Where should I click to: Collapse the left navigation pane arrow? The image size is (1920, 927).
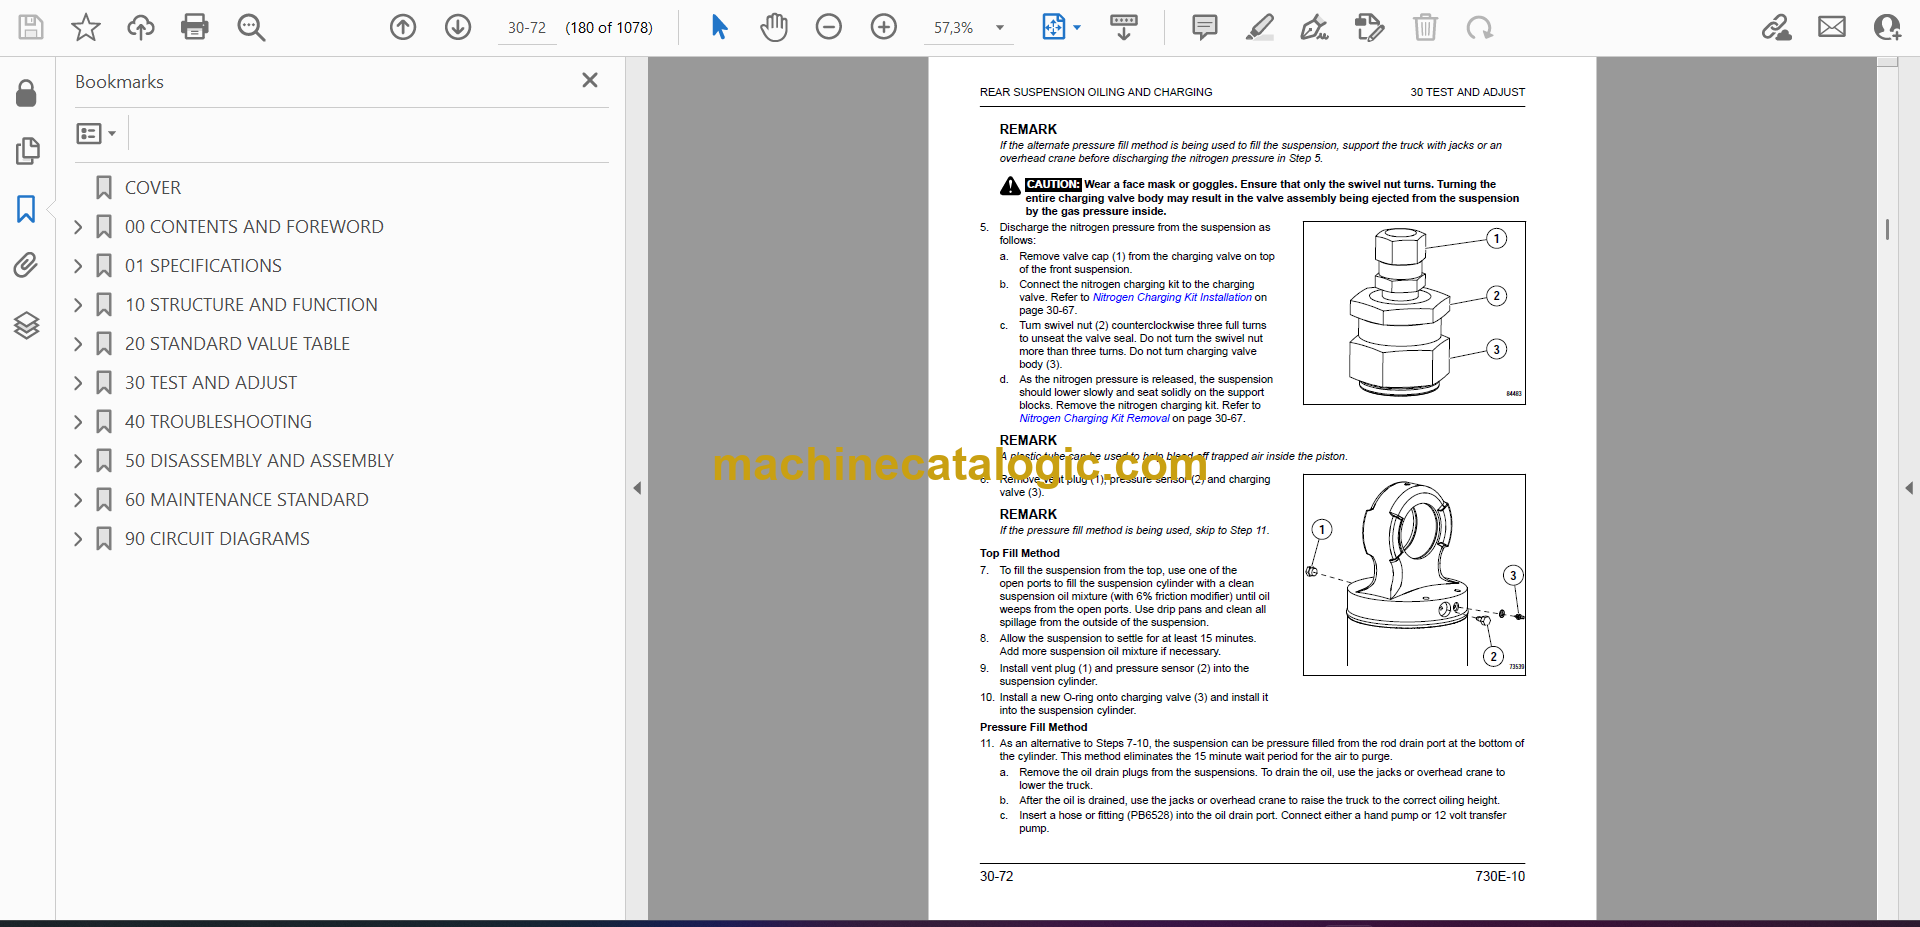point(637,488)
